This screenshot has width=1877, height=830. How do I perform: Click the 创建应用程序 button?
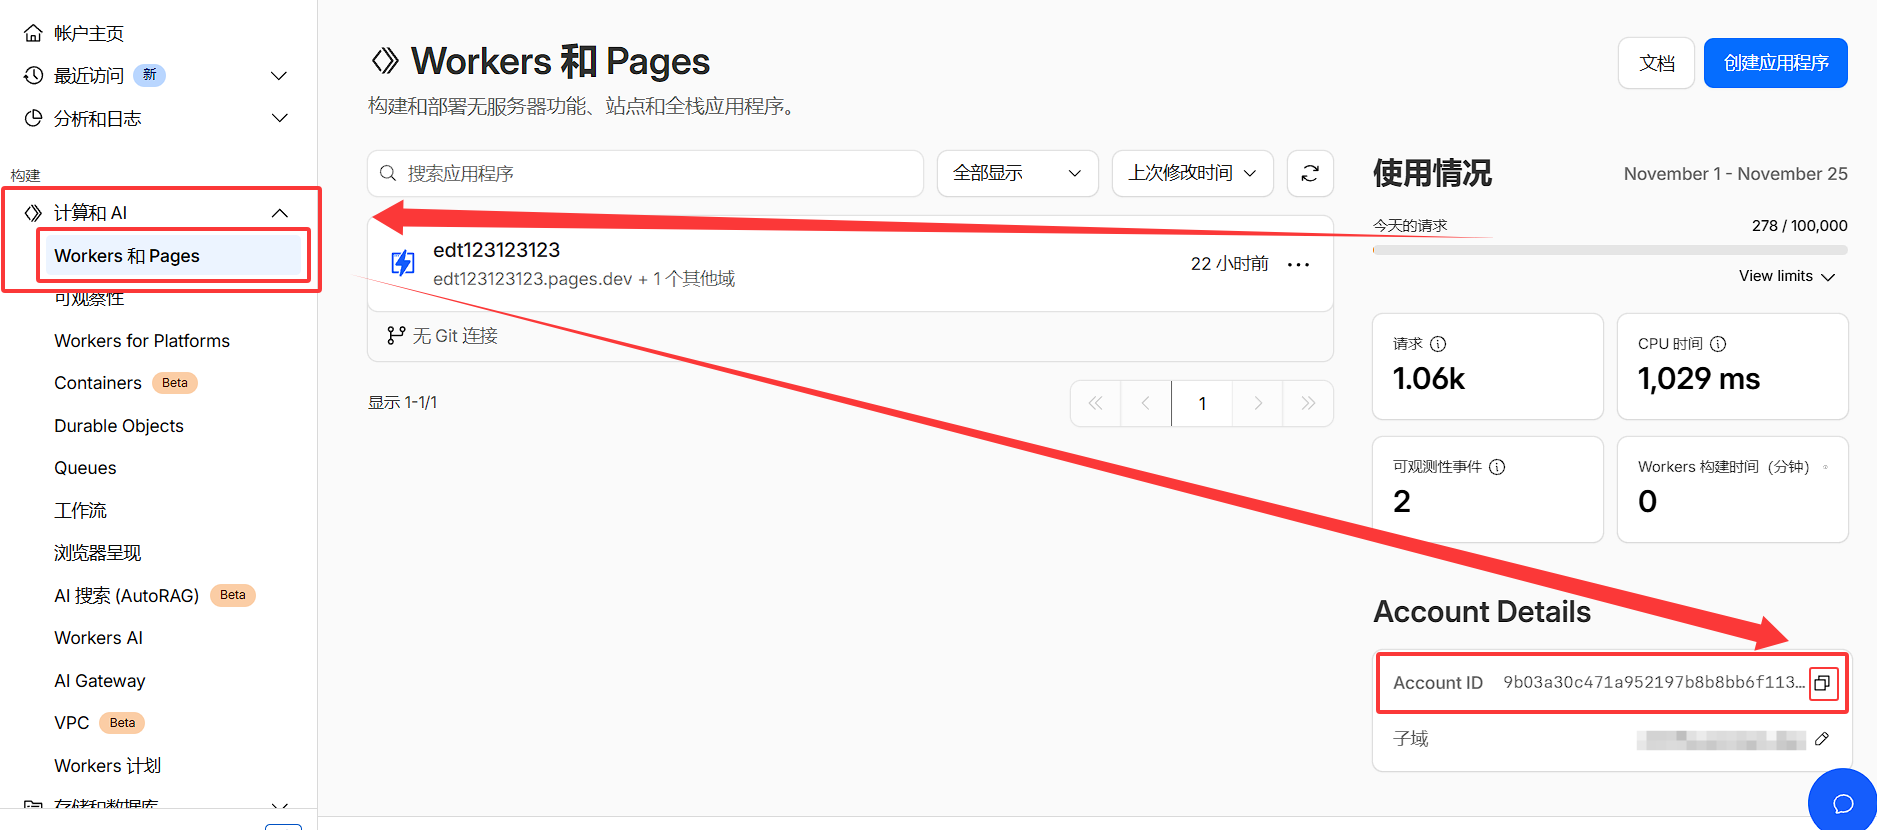tap(1775, 63)
